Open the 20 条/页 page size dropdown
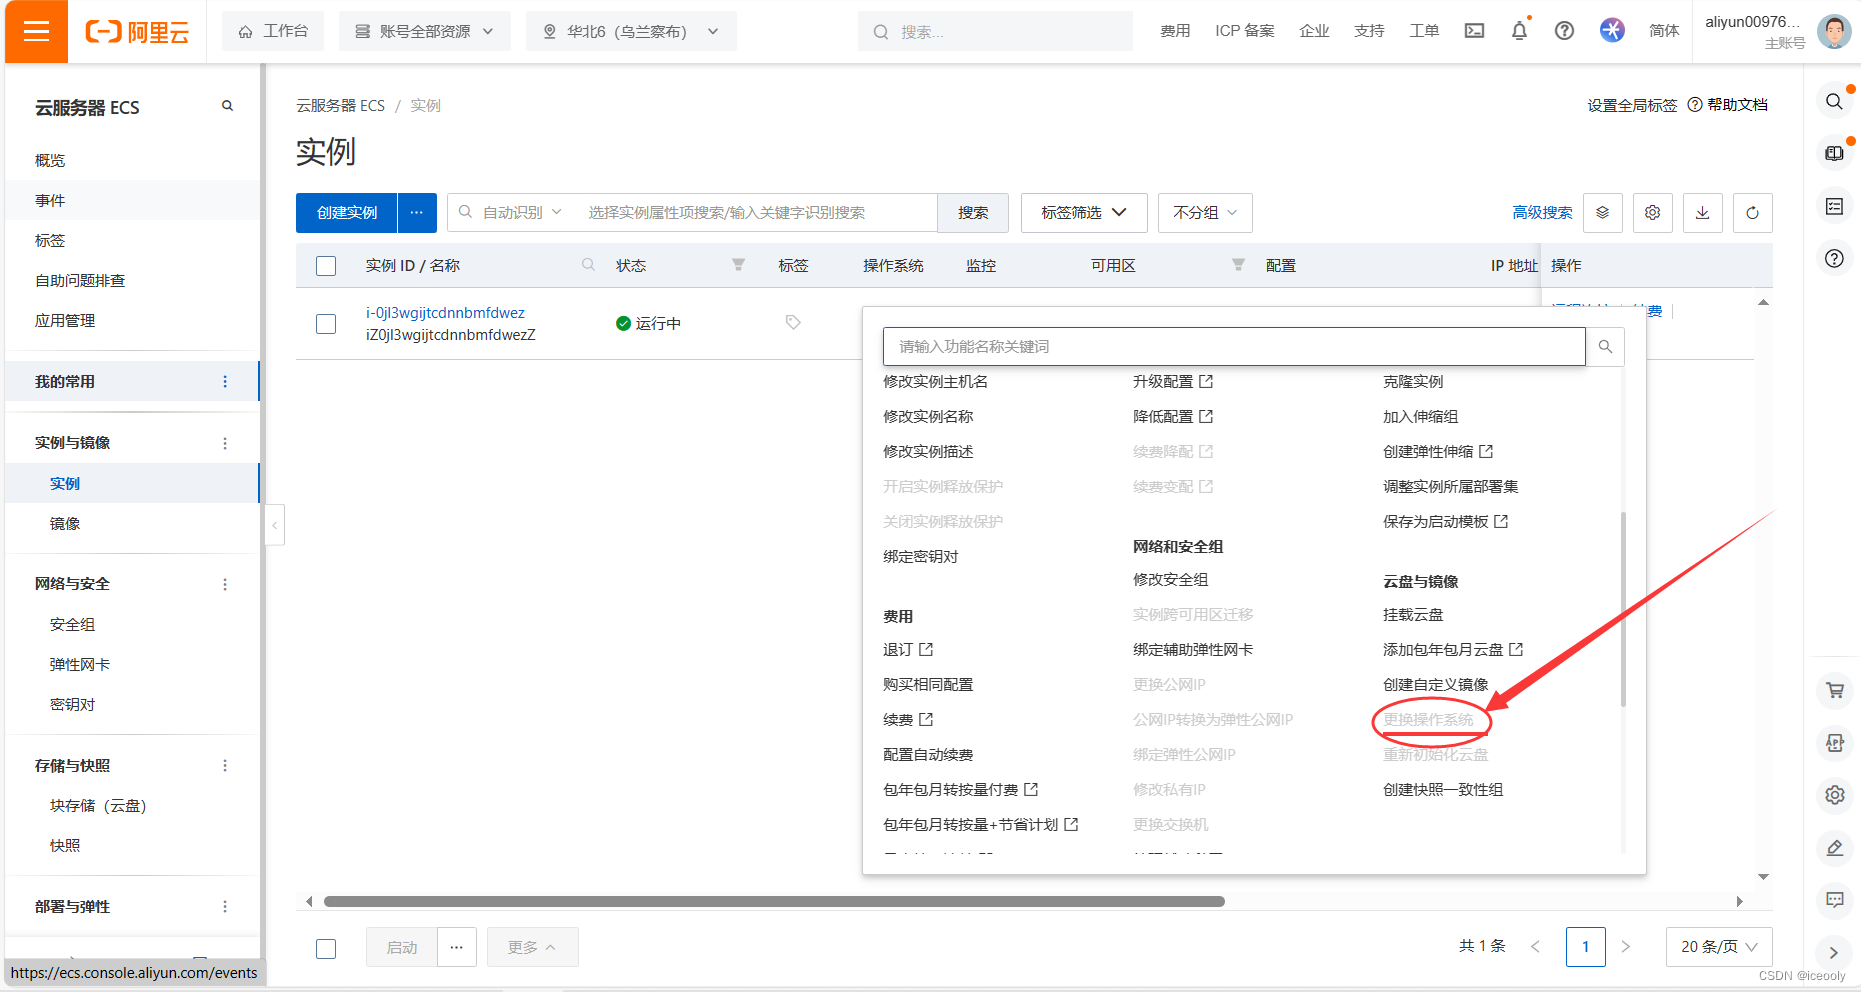Screen dimensions: 1861x992 click(1719, 947)
